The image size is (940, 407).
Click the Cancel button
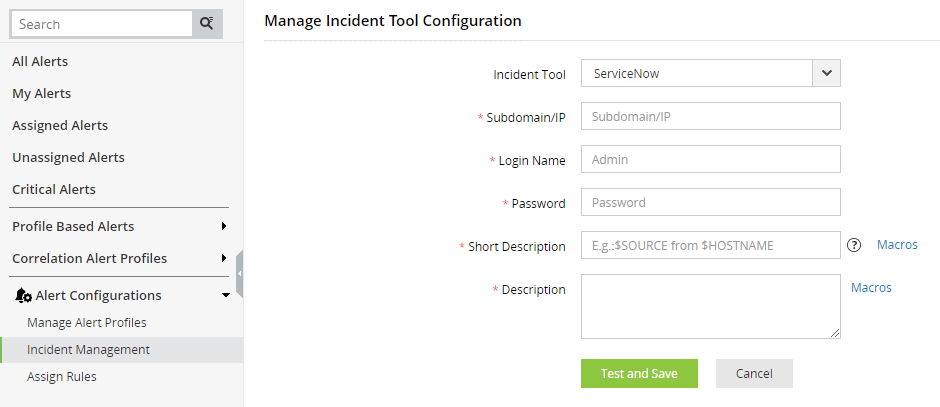(754, 373)
